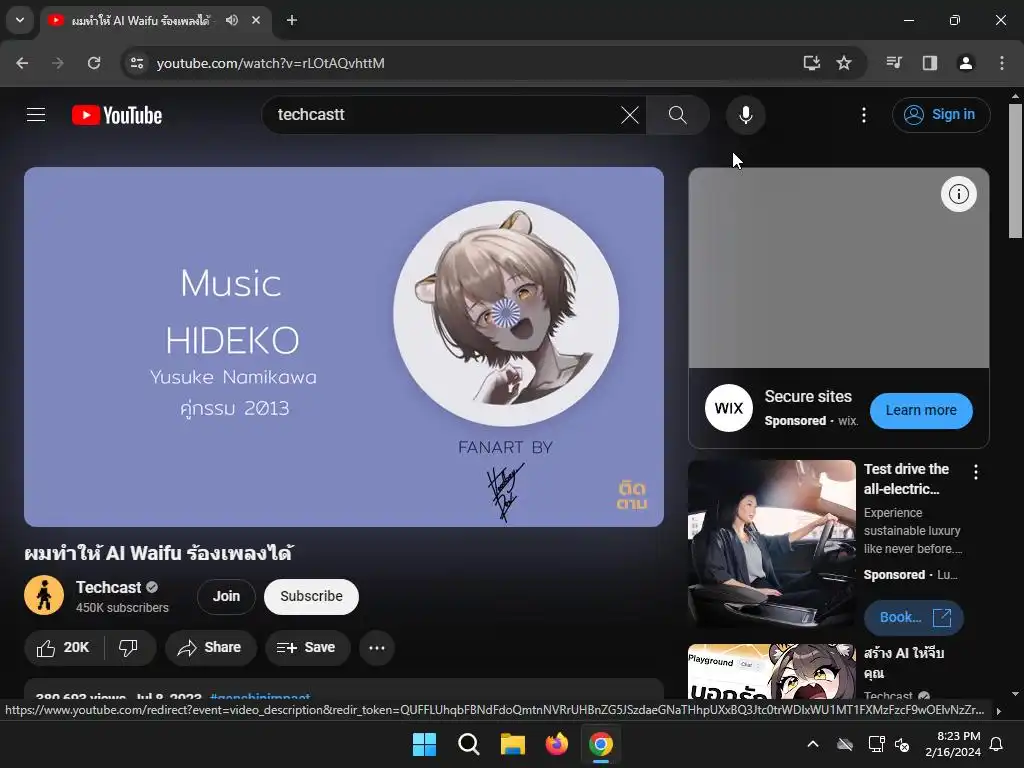Open the Chrome profile icon
Viewport: 1024px width, 768px height.
965,63
